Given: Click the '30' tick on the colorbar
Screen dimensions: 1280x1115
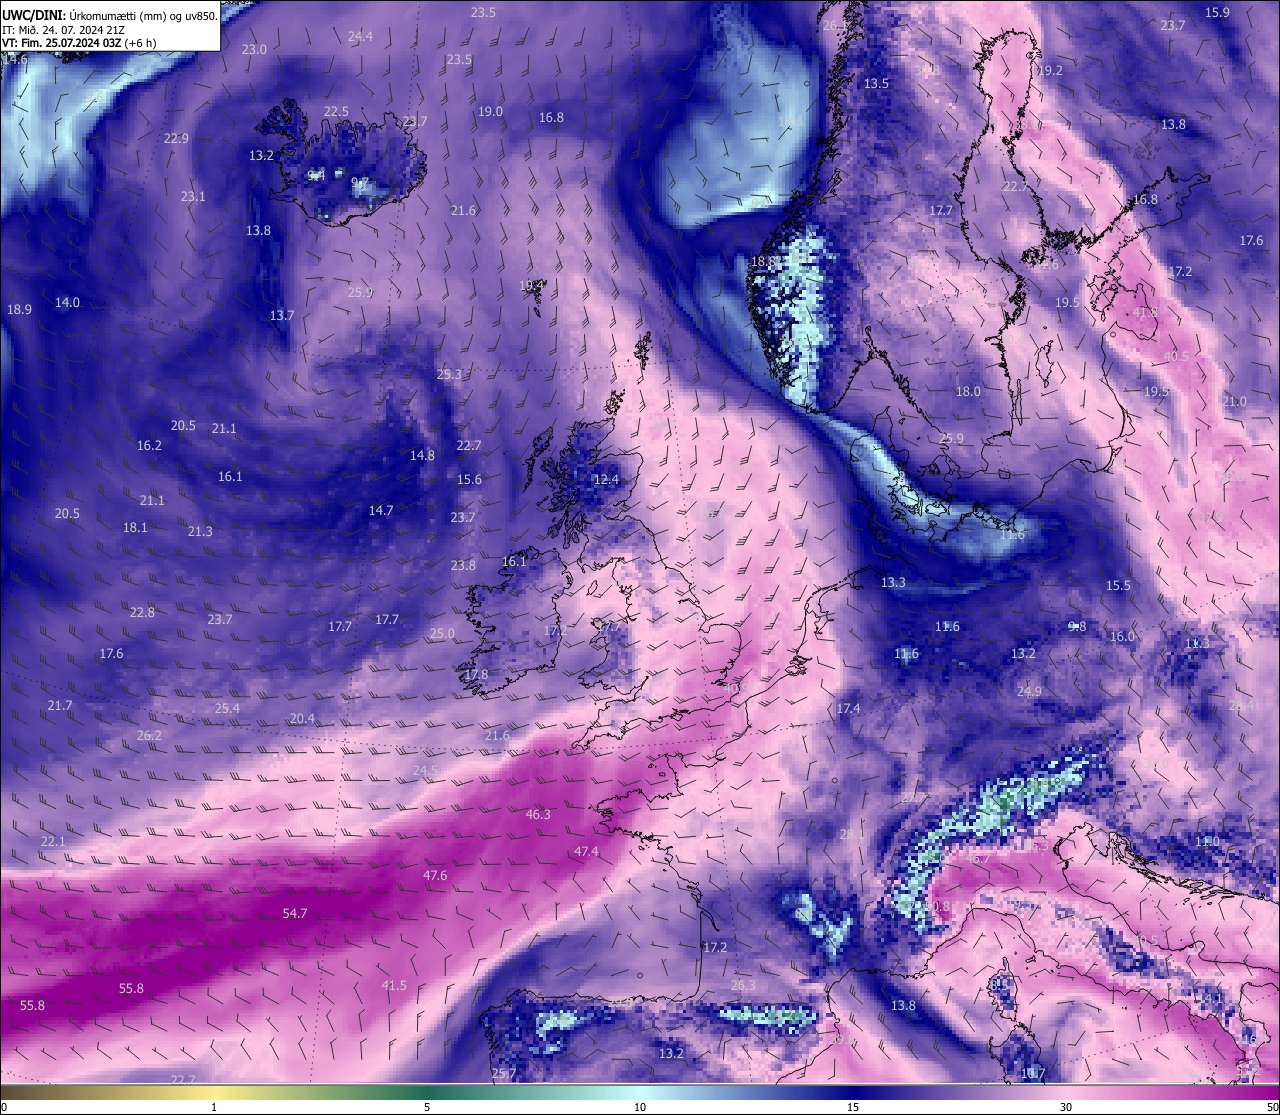Looking at the screenshot, I should [1066, 1107].
